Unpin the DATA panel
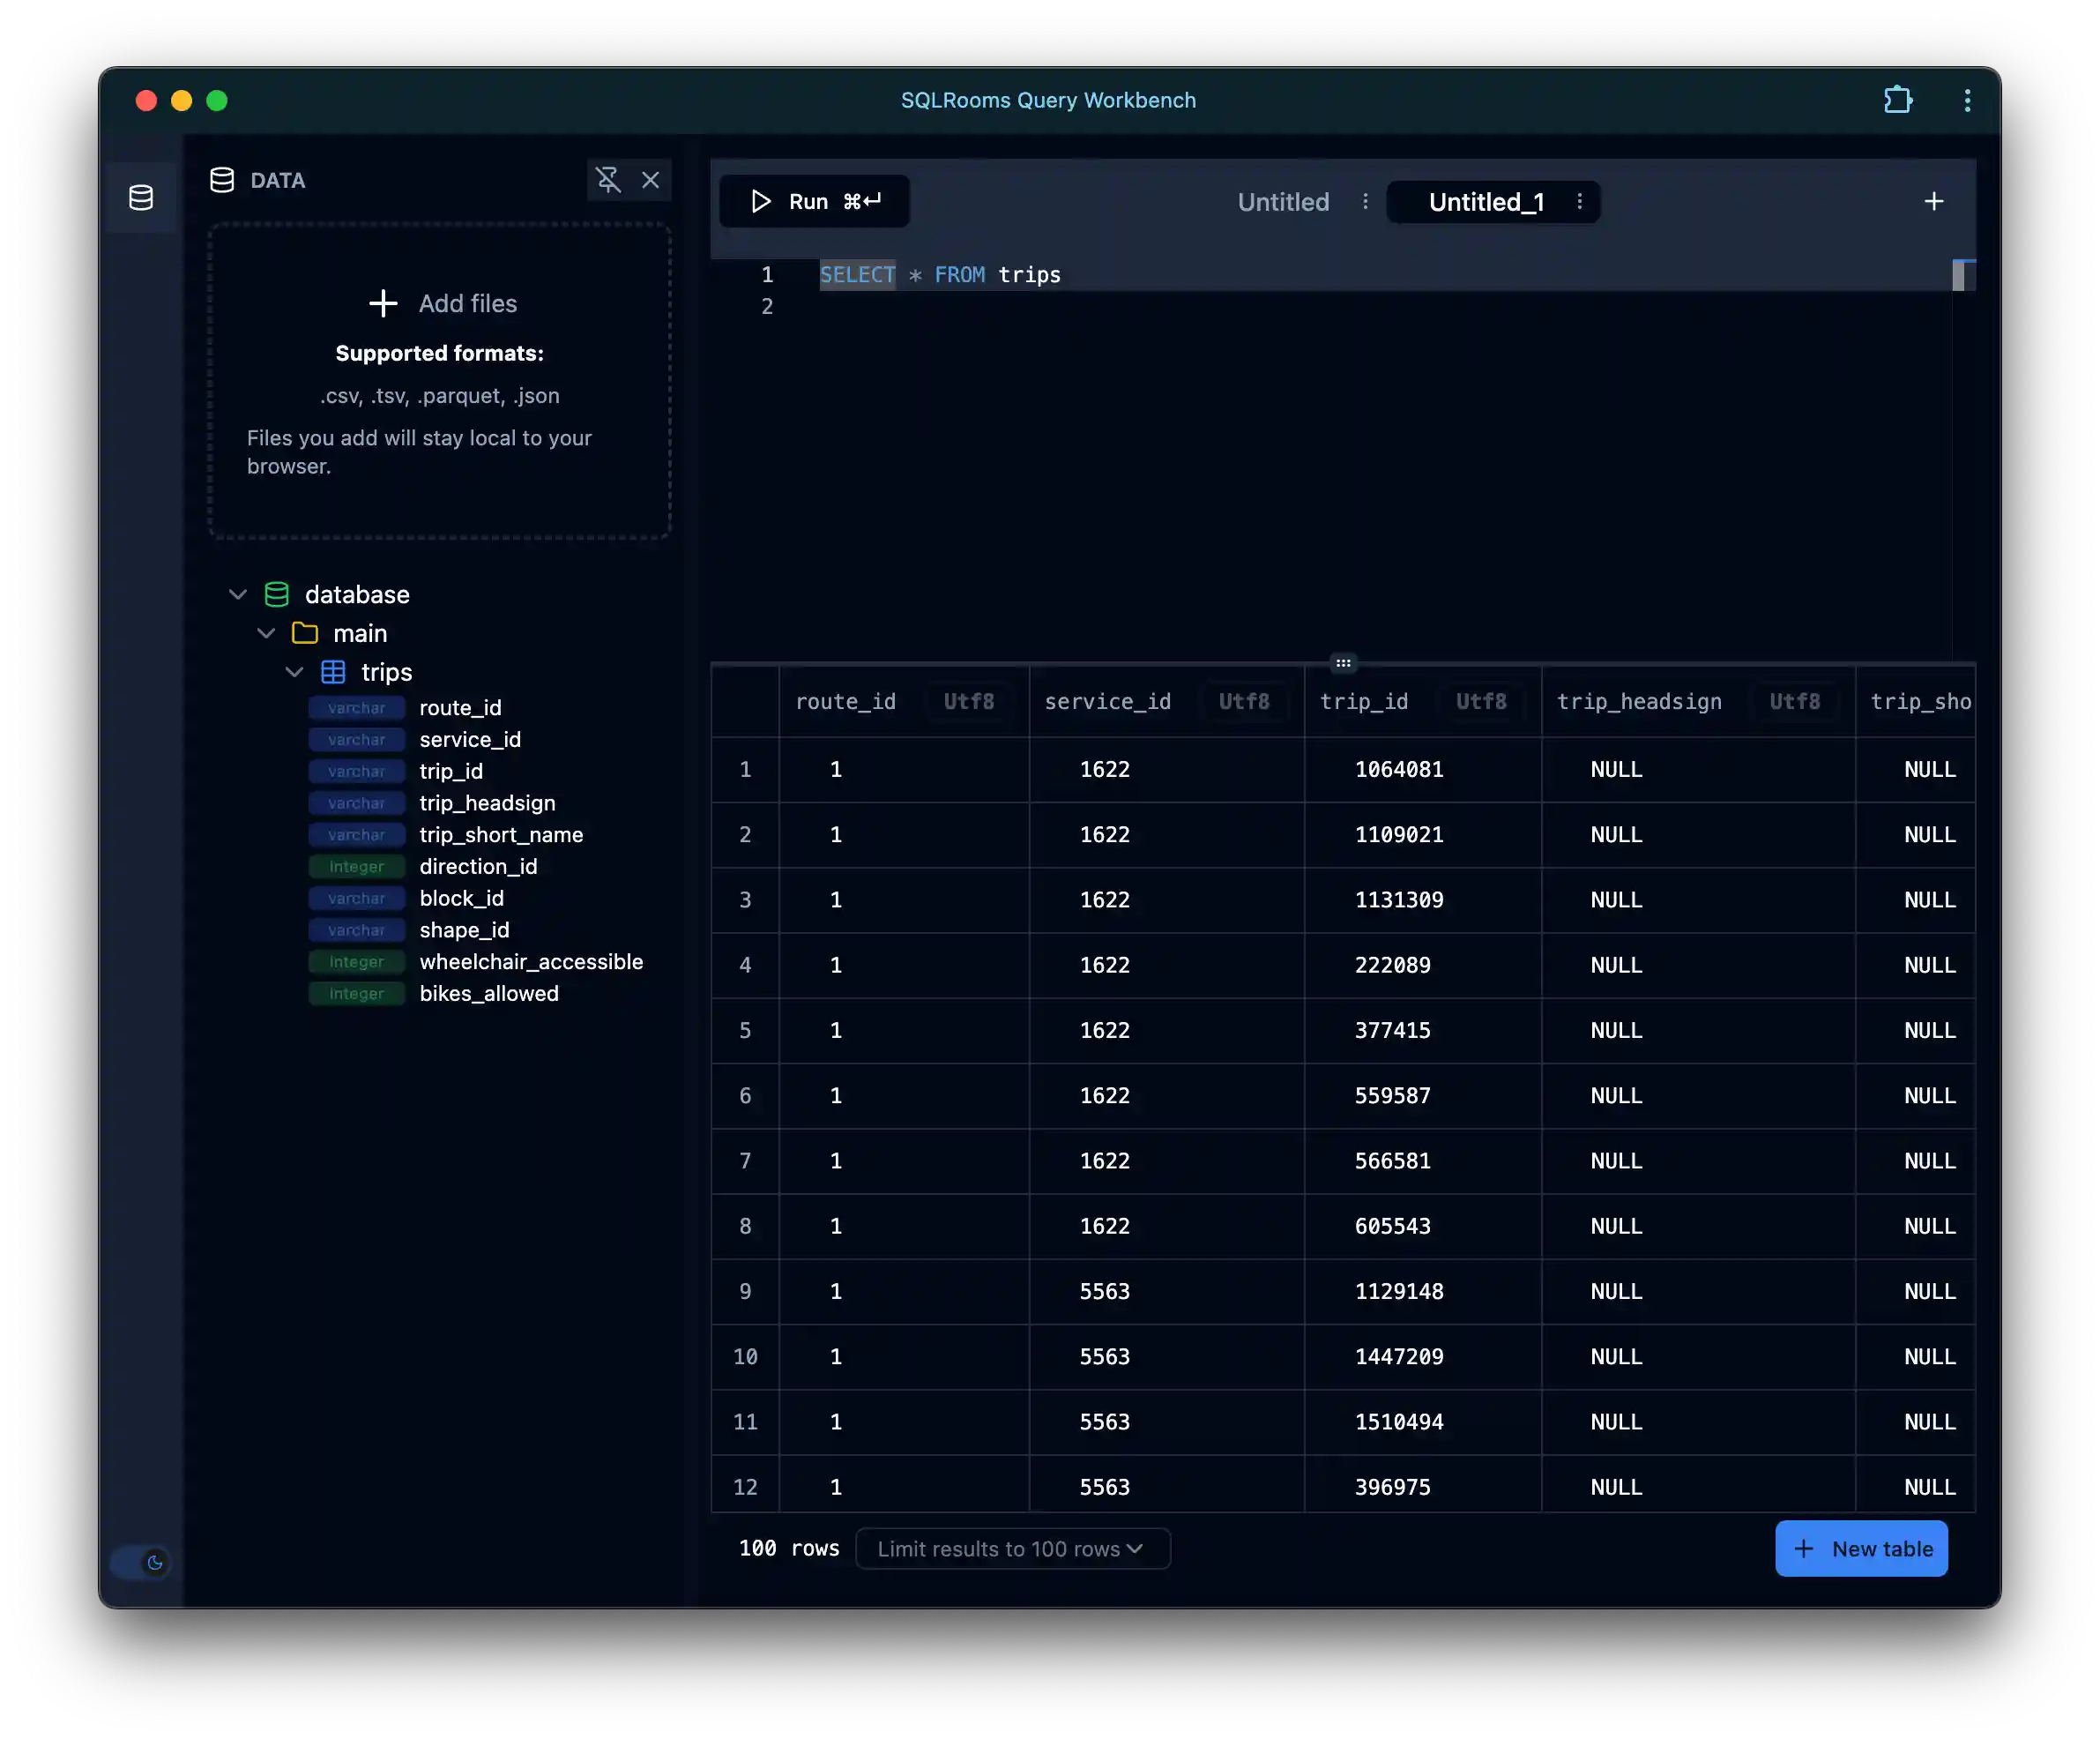Image resolution: width=2100 pixels, height=1739 pixels. 609,180
